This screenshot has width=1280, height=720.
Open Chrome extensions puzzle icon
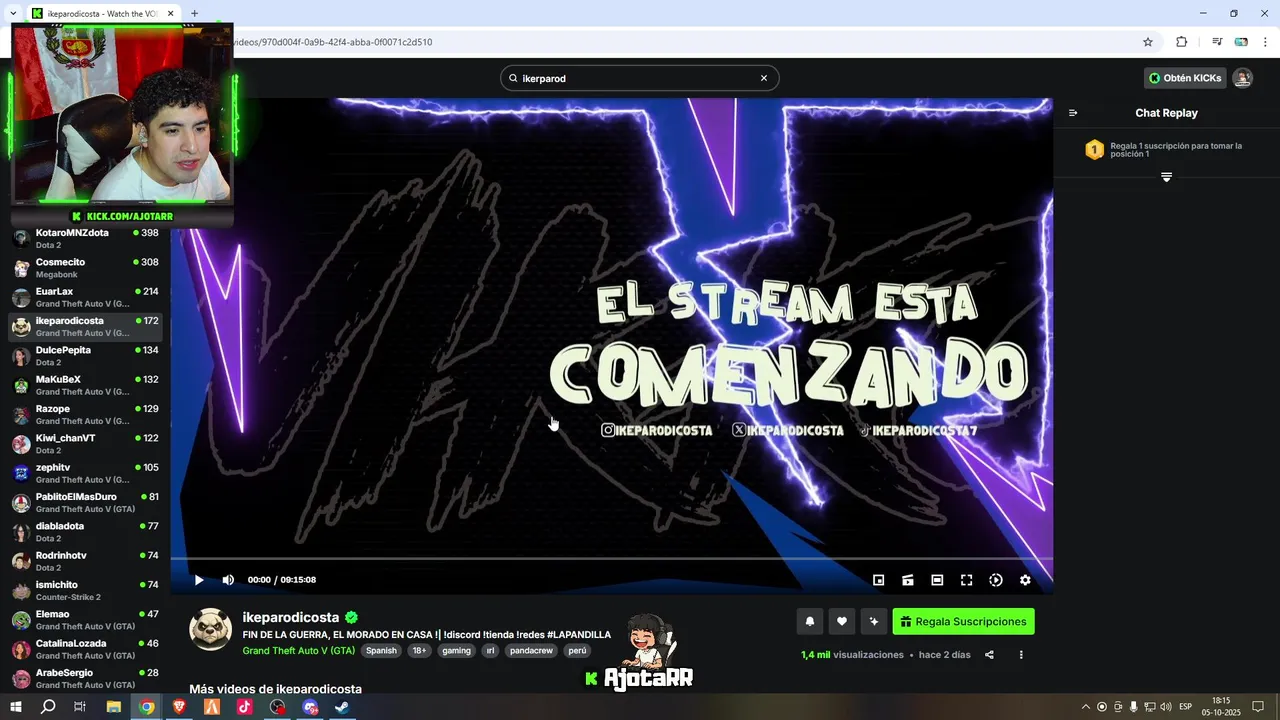click(1181, 42)
